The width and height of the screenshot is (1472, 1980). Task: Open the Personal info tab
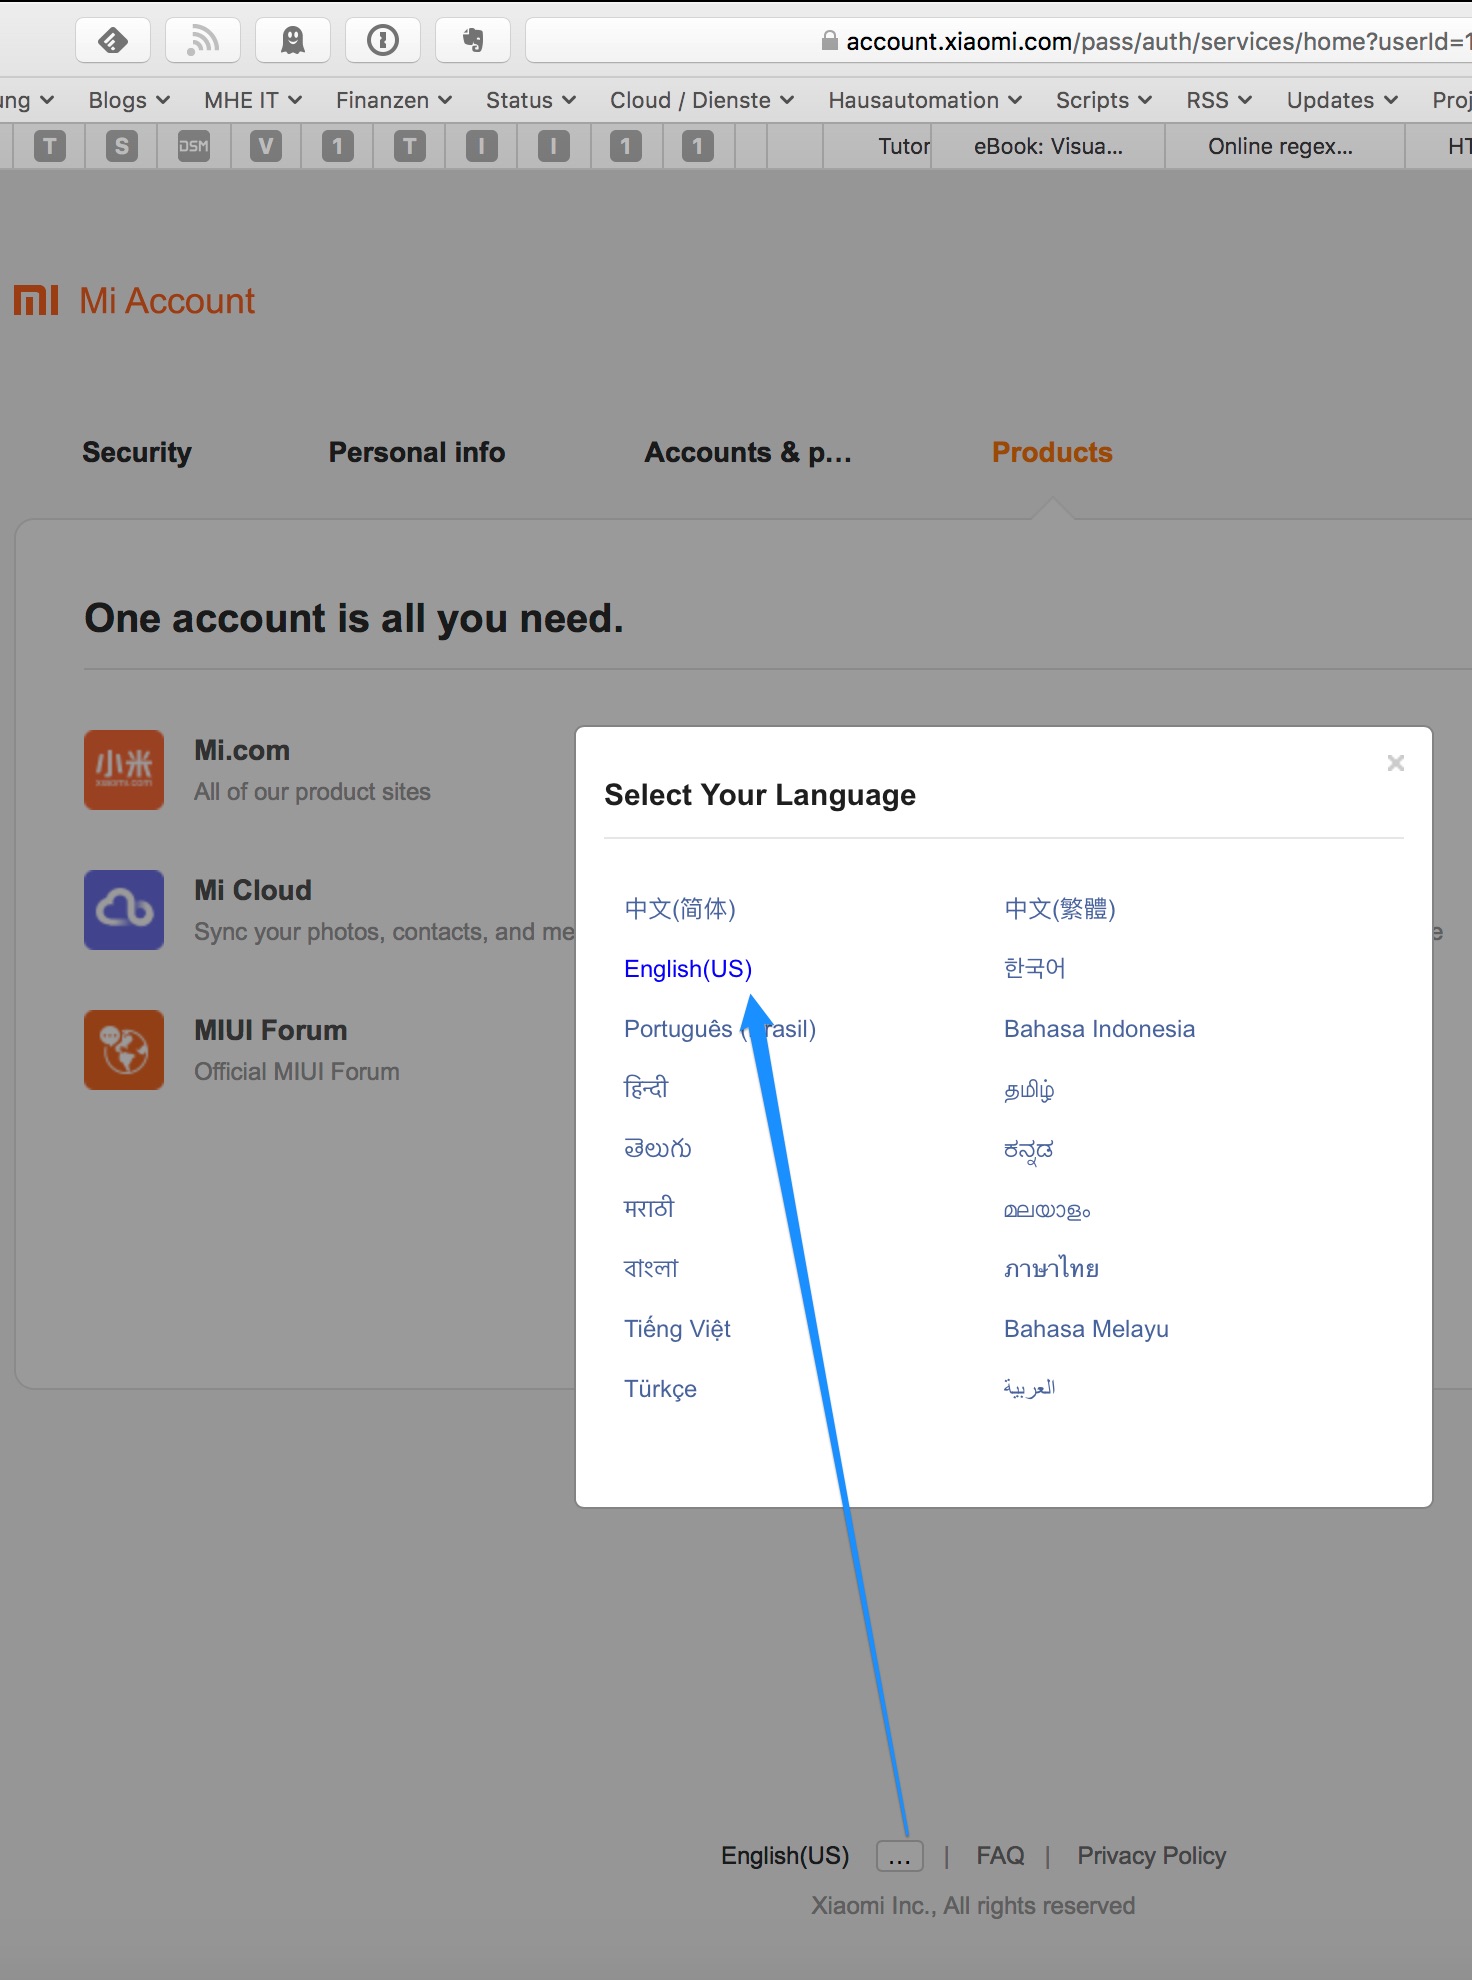pyautogui.click(x=417, y=452)
